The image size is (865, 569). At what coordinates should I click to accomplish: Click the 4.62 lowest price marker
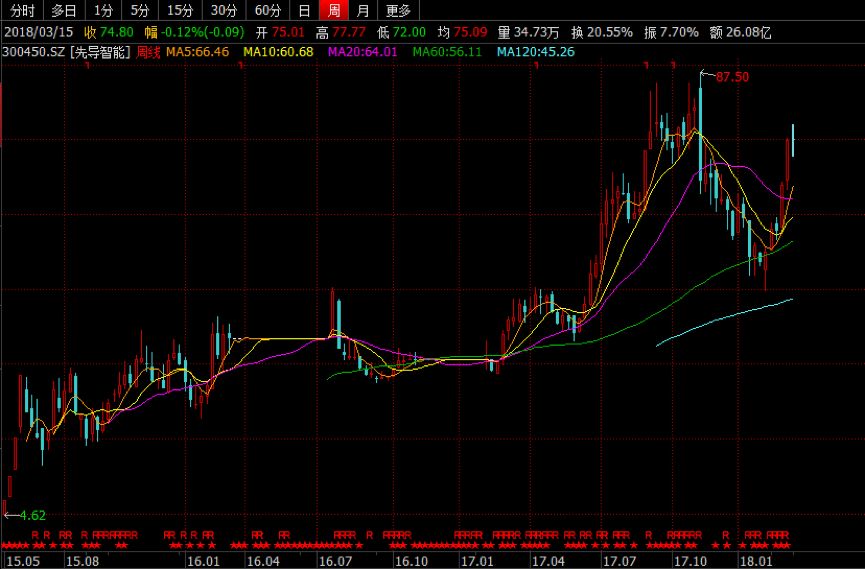33,515
